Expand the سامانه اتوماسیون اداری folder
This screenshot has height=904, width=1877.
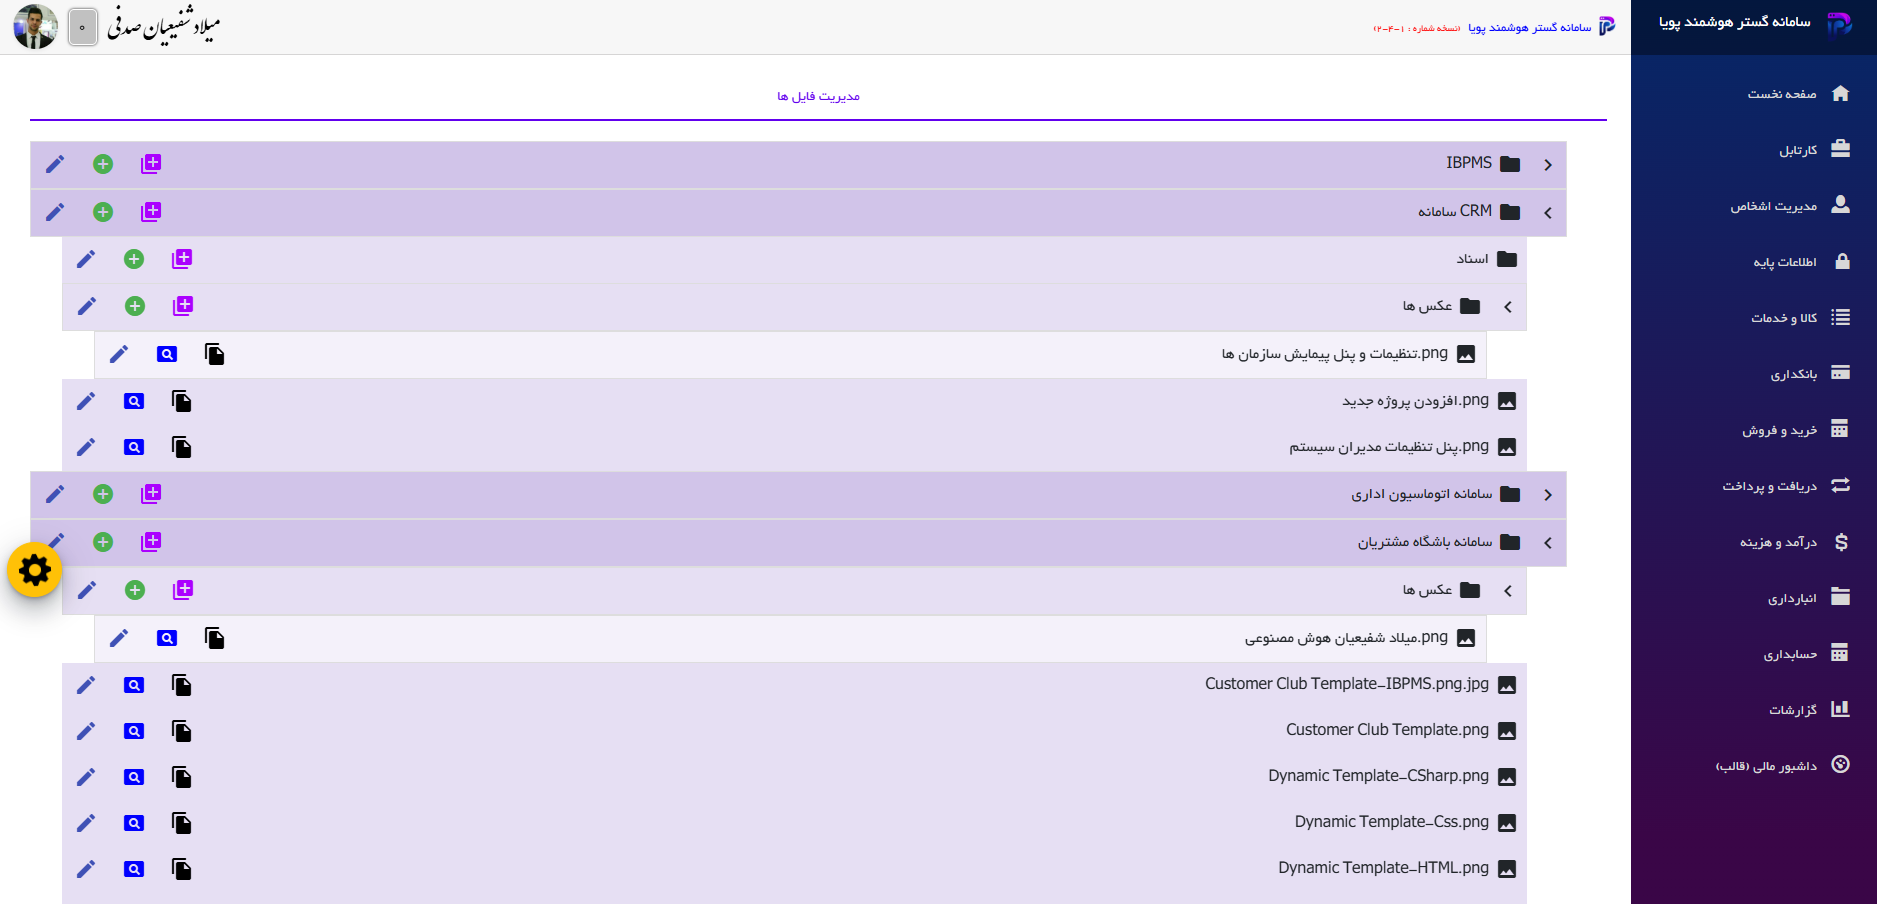pyautogui.click(x=1548, y=495)
